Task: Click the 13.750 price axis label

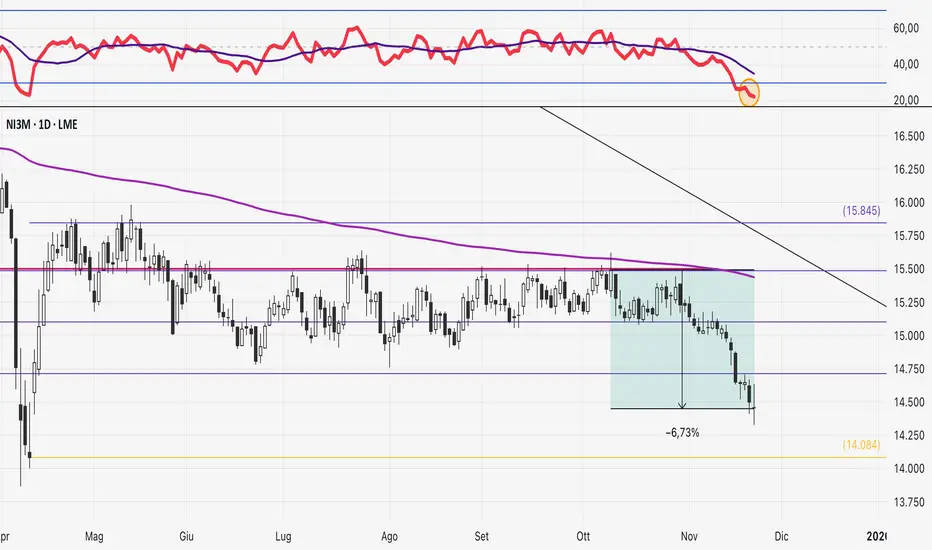Action: click(x=909, y=502)
